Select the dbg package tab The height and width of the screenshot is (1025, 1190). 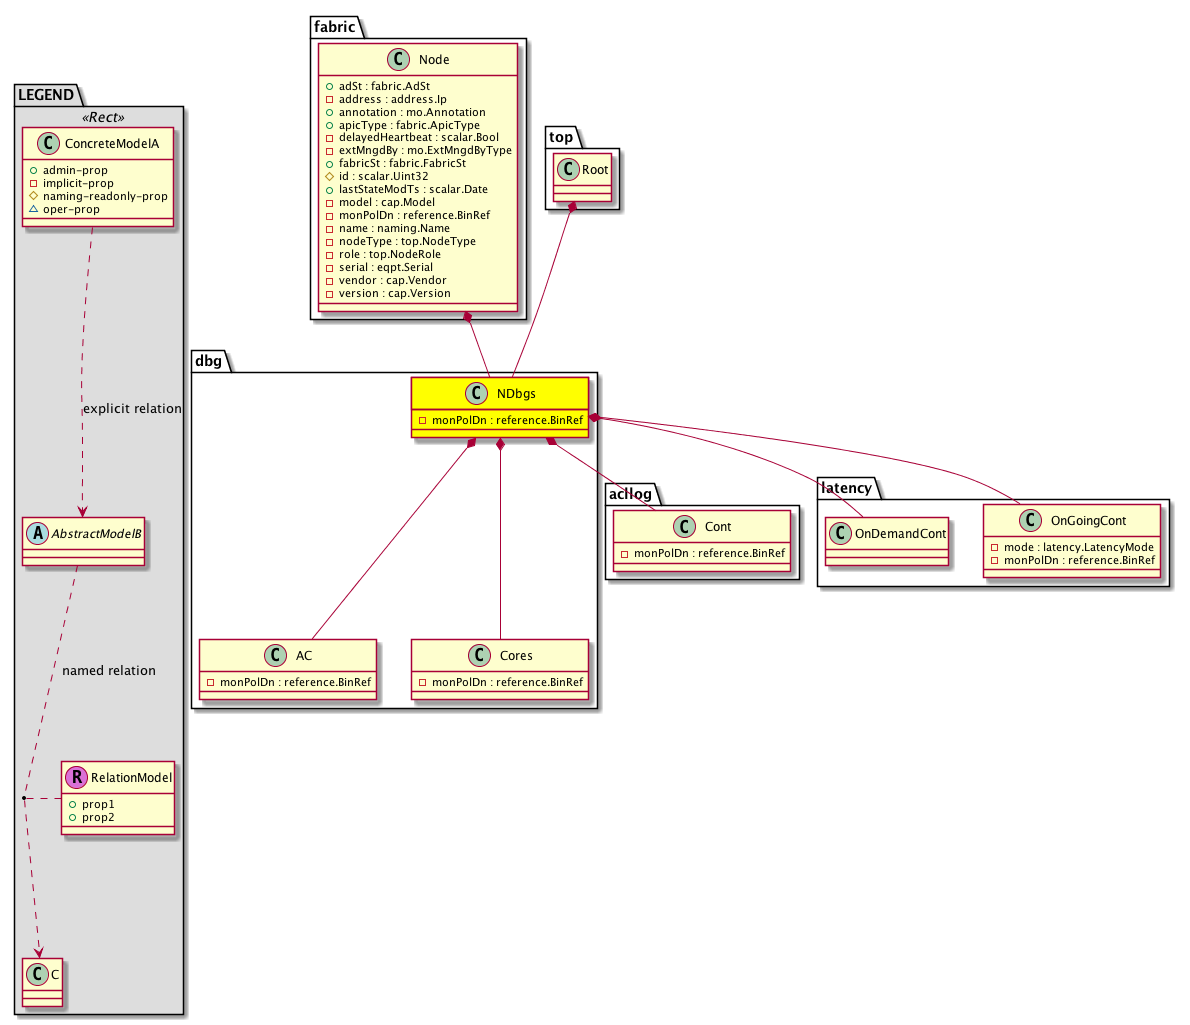208,360
